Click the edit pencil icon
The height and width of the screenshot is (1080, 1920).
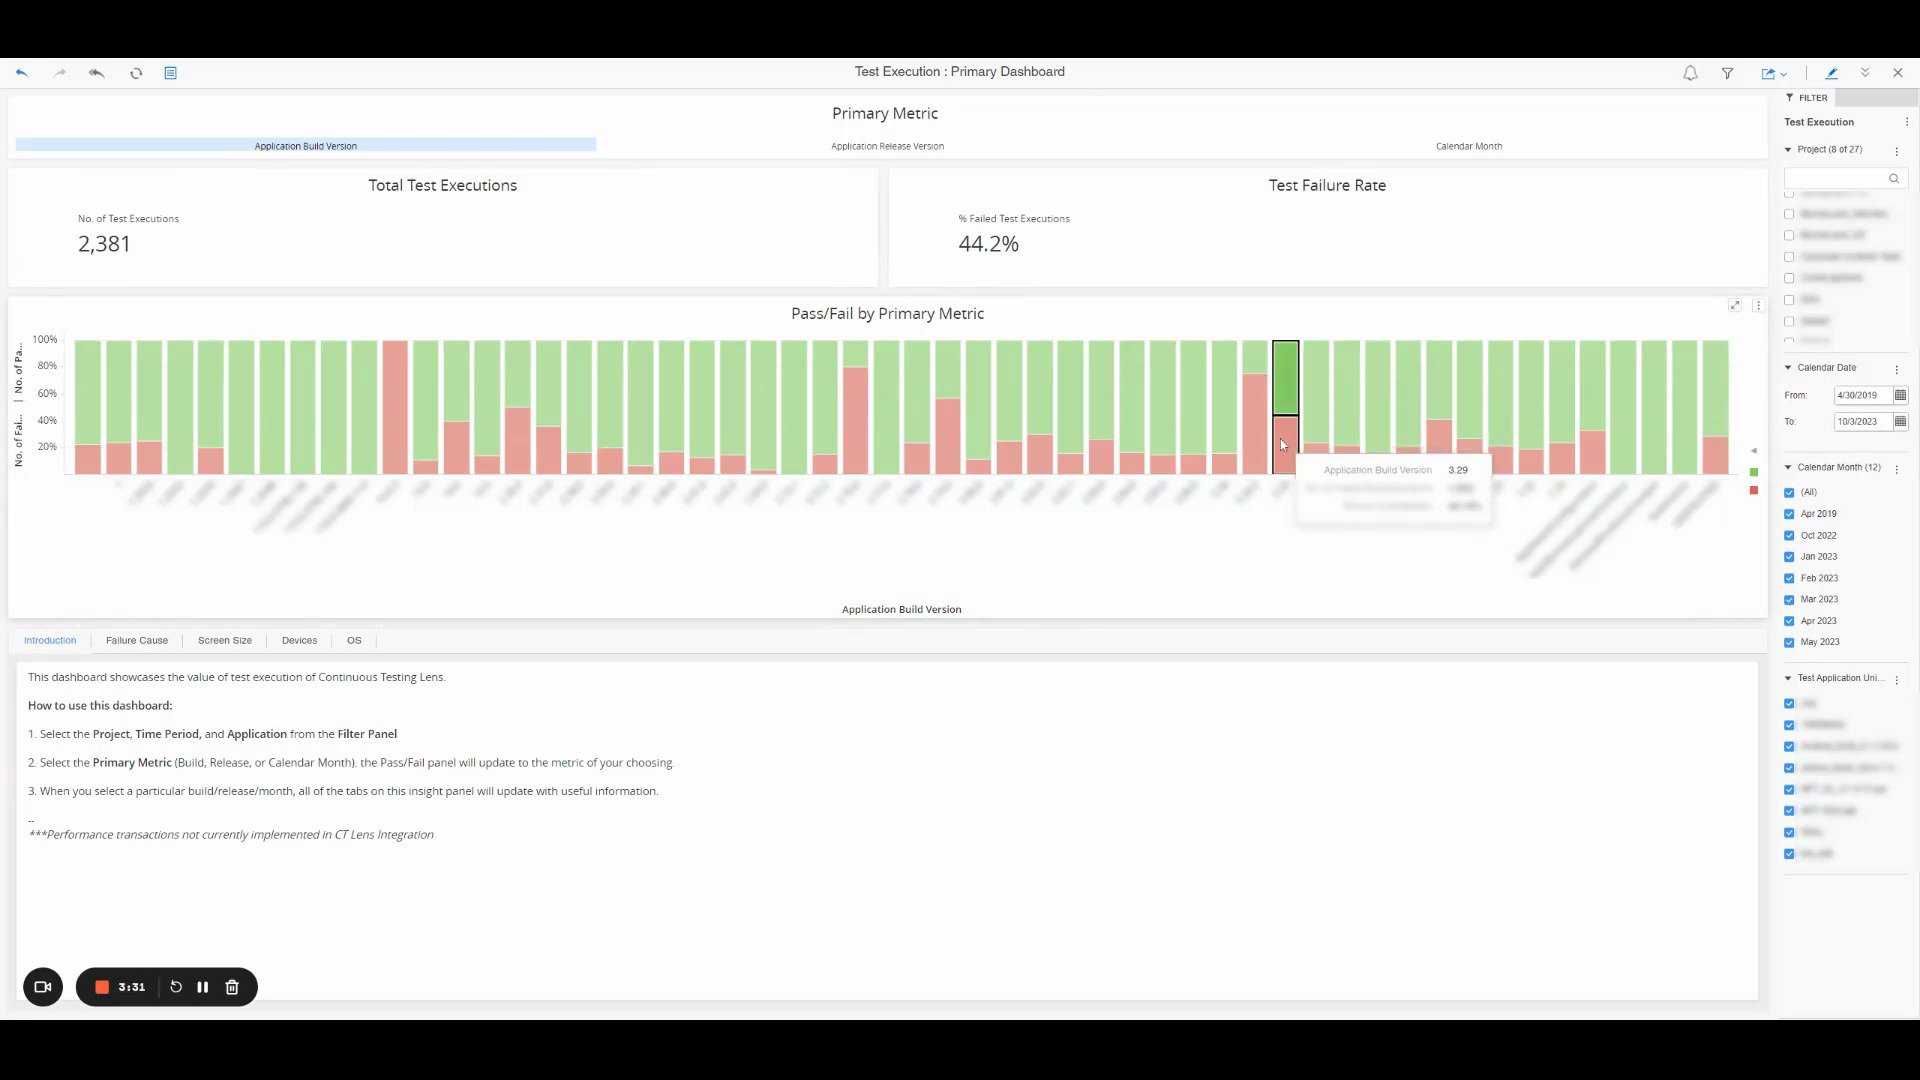[1831, 73]
